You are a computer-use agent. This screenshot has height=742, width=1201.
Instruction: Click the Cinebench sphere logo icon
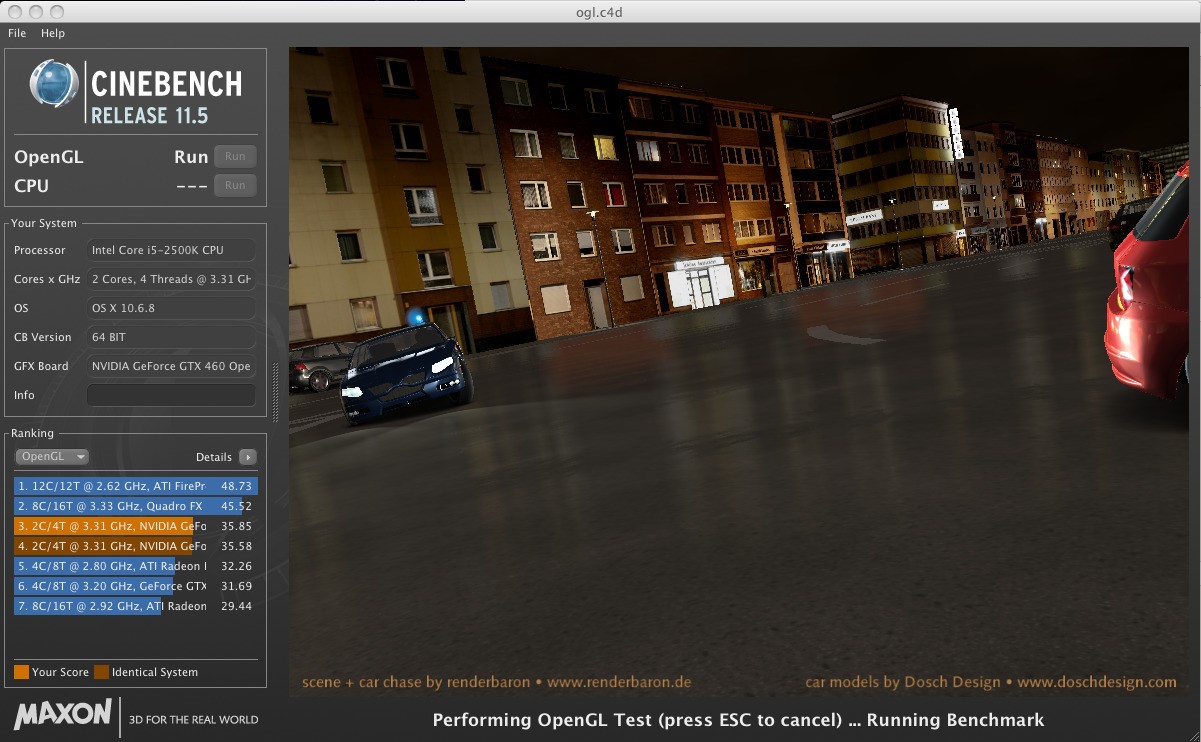tap(54, 84)
